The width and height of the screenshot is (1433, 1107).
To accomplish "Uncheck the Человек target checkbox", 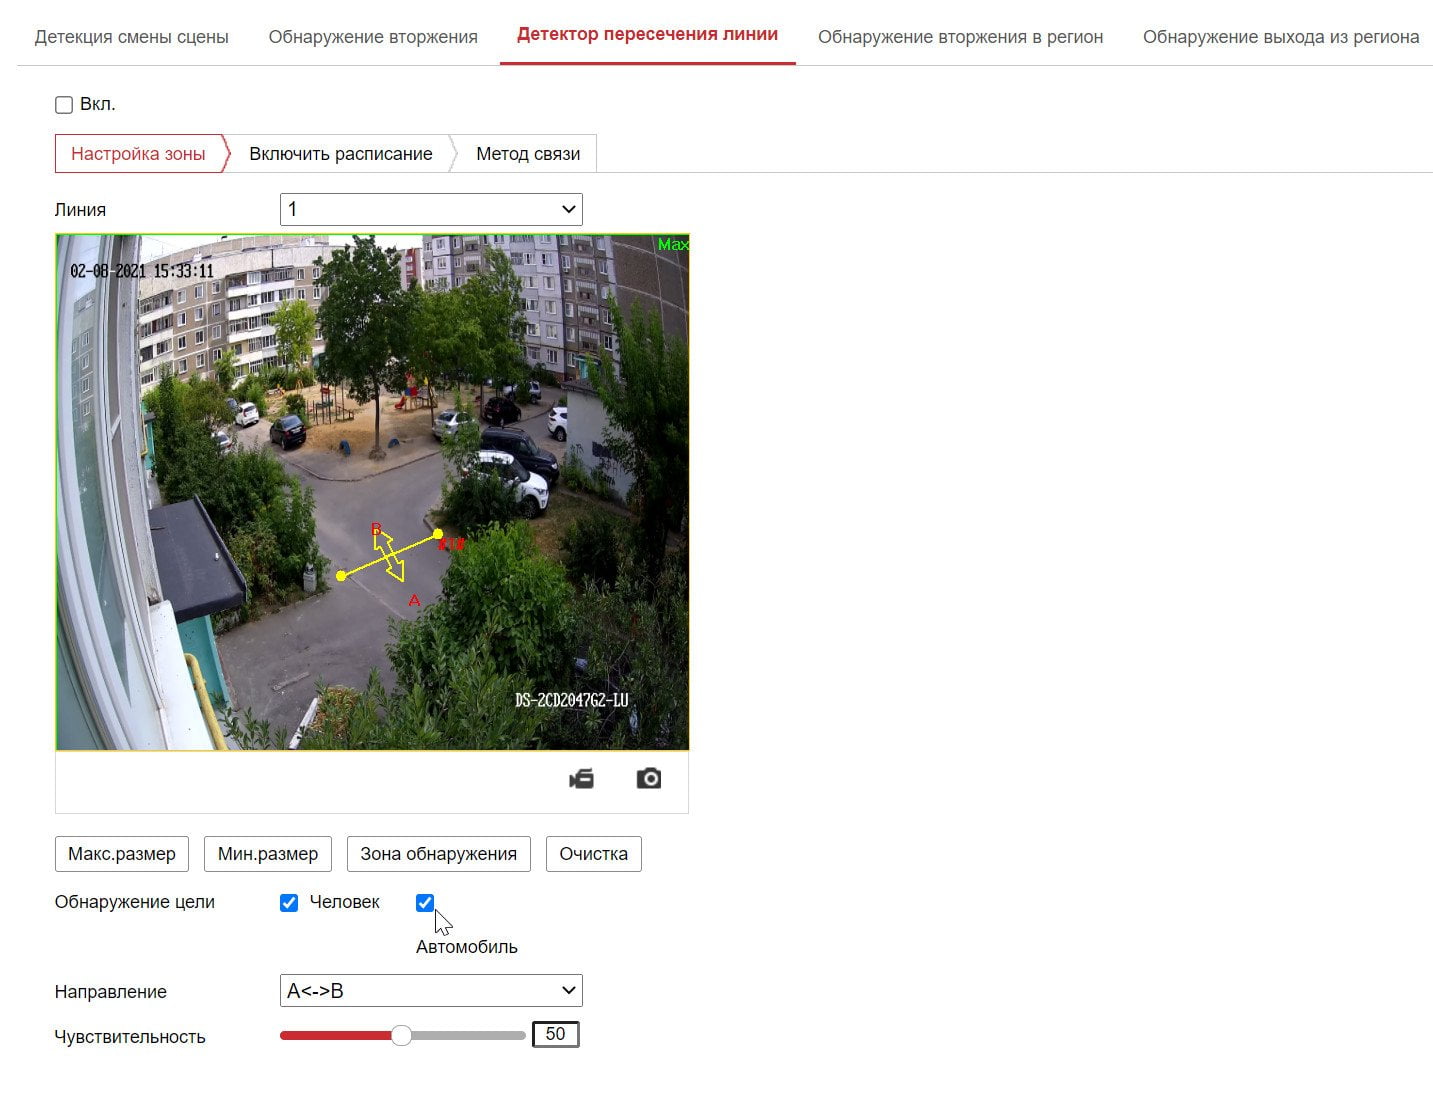I will click(289, 903).
